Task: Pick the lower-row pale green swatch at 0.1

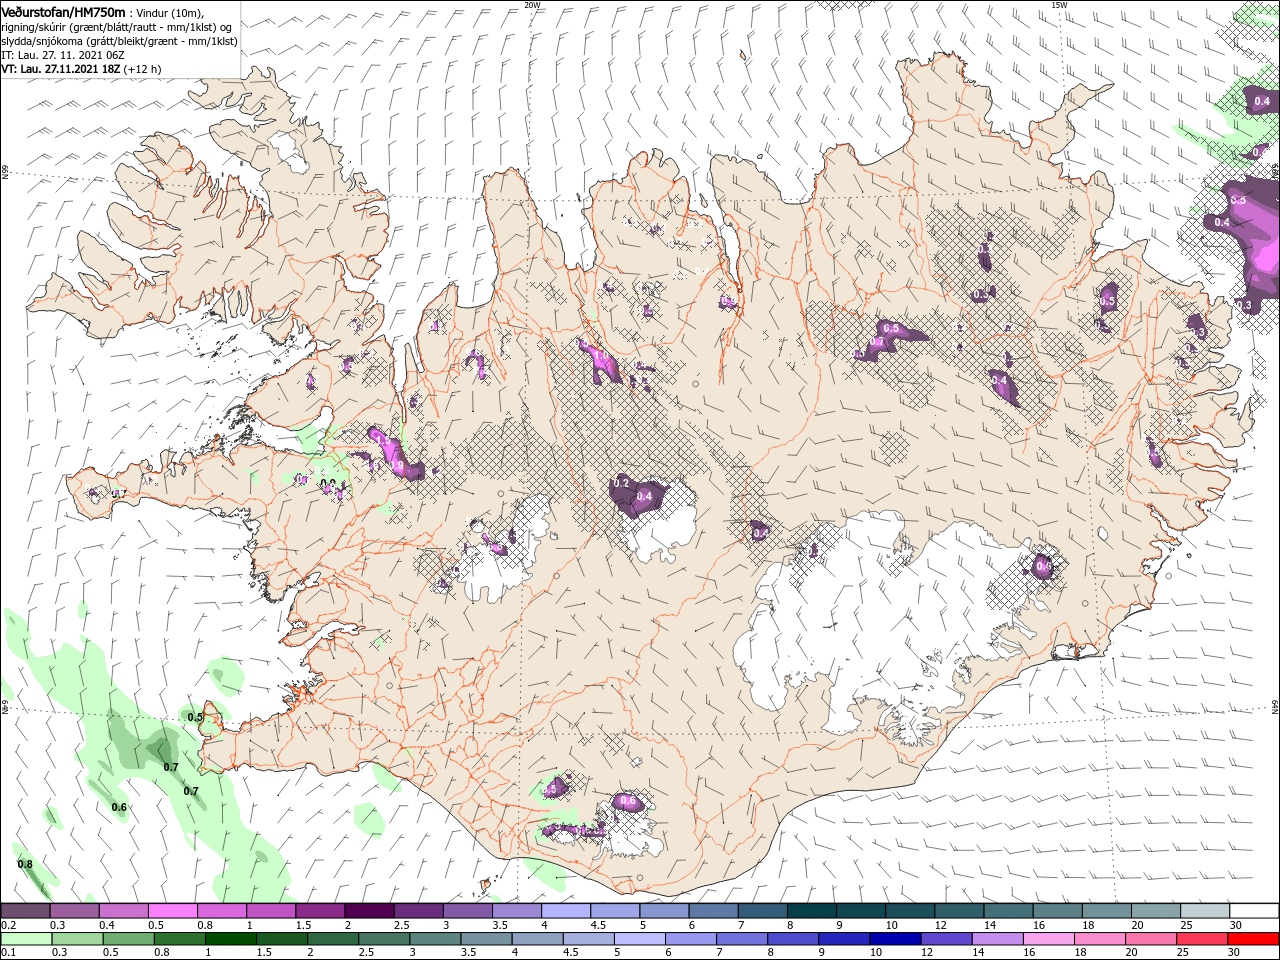Action: click(x=25, y=939)
